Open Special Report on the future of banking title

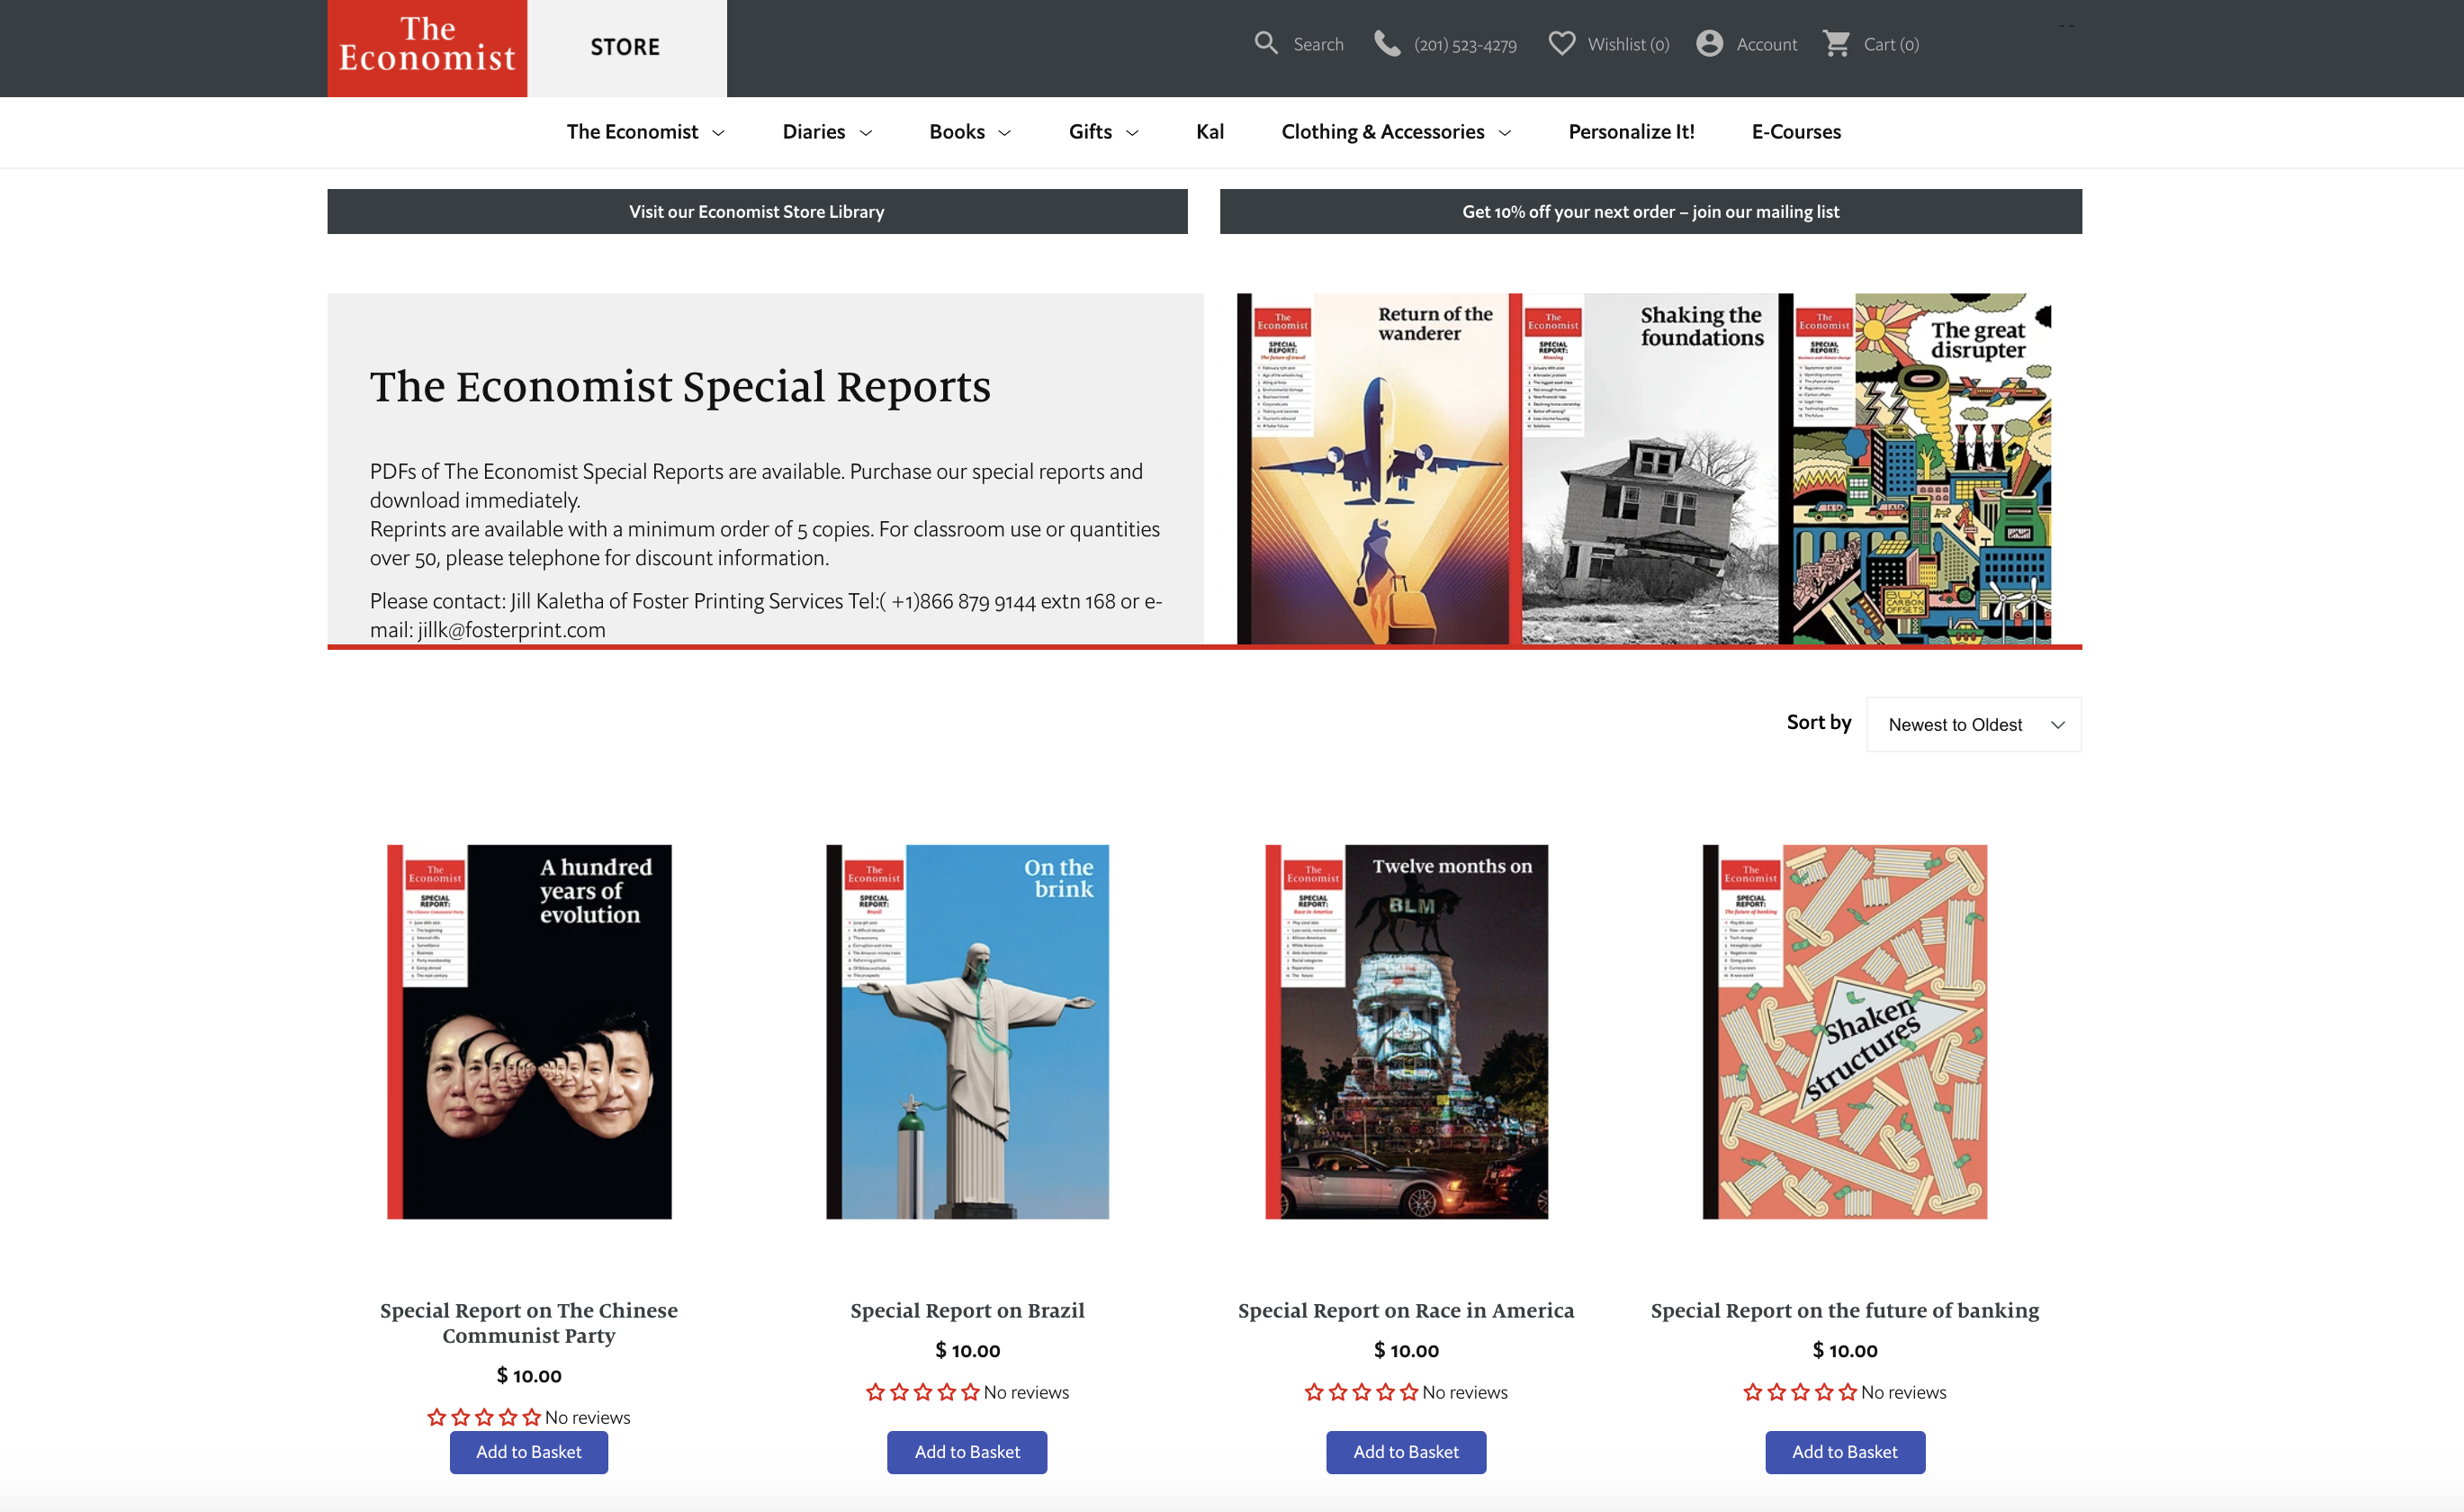[1845, 1310]
